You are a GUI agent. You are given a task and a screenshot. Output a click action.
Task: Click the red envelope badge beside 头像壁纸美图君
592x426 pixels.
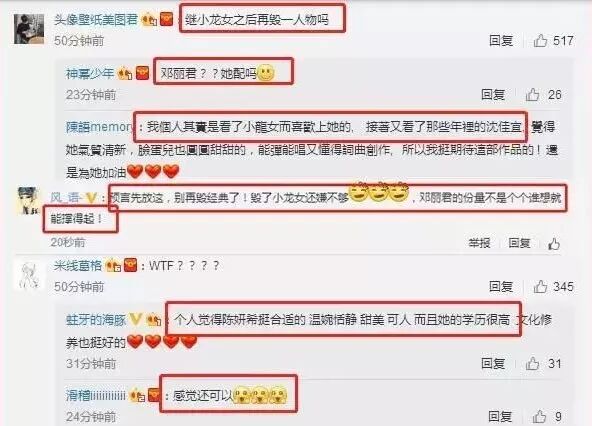(166, 19)
